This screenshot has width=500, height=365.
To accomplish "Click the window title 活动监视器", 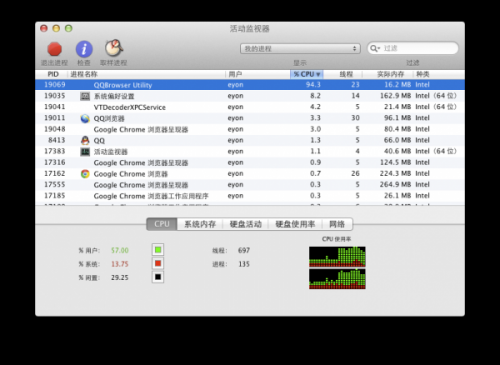I will (x=250, y=29).
